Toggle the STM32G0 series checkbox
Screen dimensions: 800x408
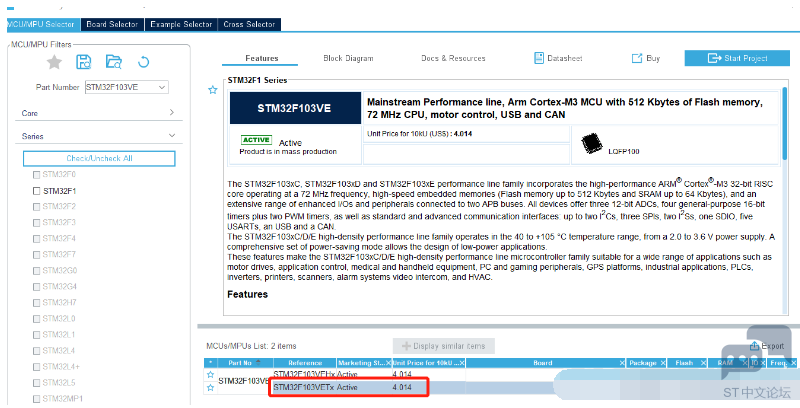point(36,270)
